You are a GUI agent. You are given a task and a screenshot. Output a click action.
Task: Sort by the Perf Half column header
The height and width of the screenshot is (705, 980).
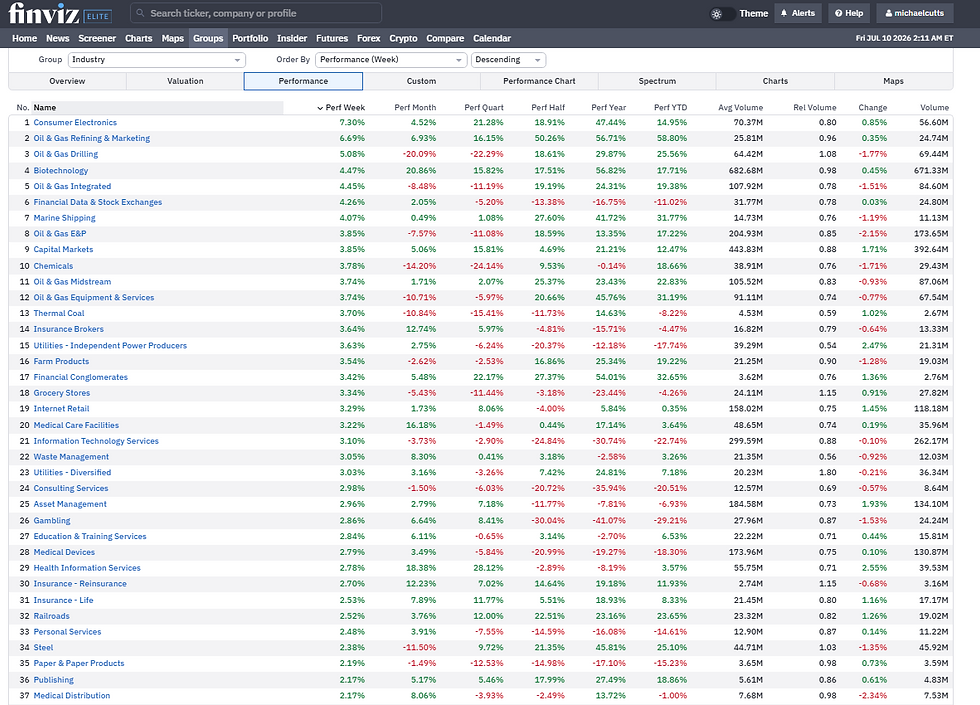tap(548, 108)
